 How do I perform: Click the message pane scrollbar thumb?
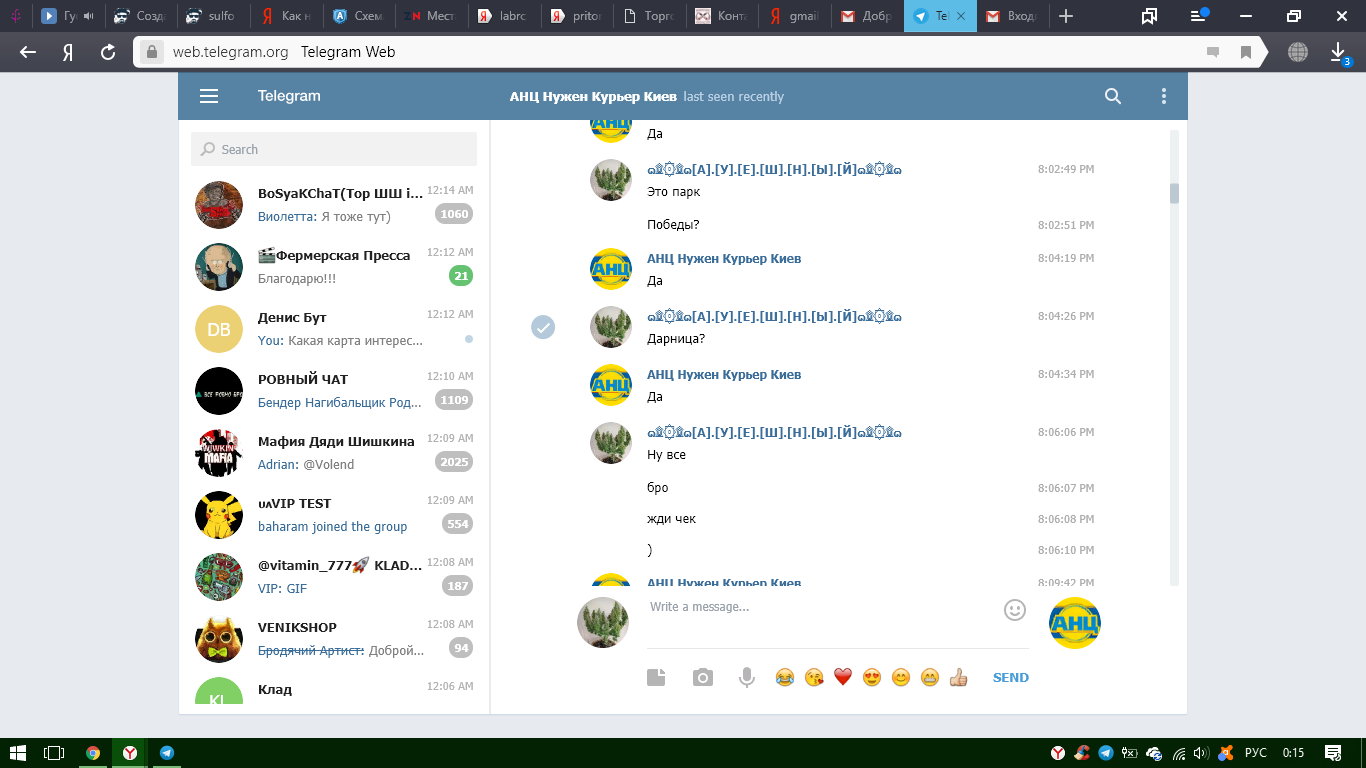coord(1174,193)
